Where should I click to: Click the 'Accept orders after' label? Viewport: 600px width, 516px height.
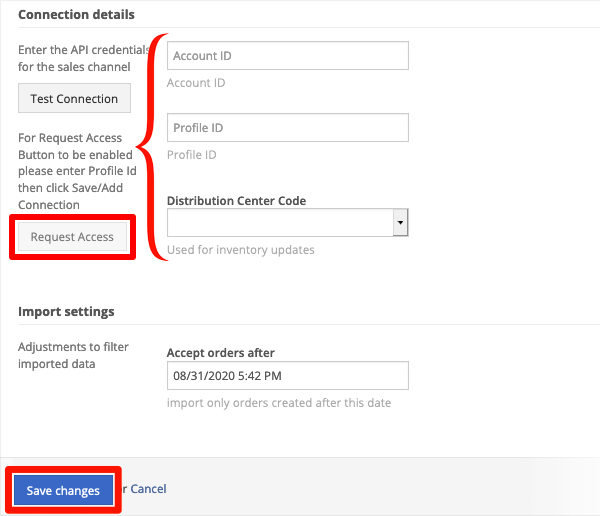coord(221,353)
